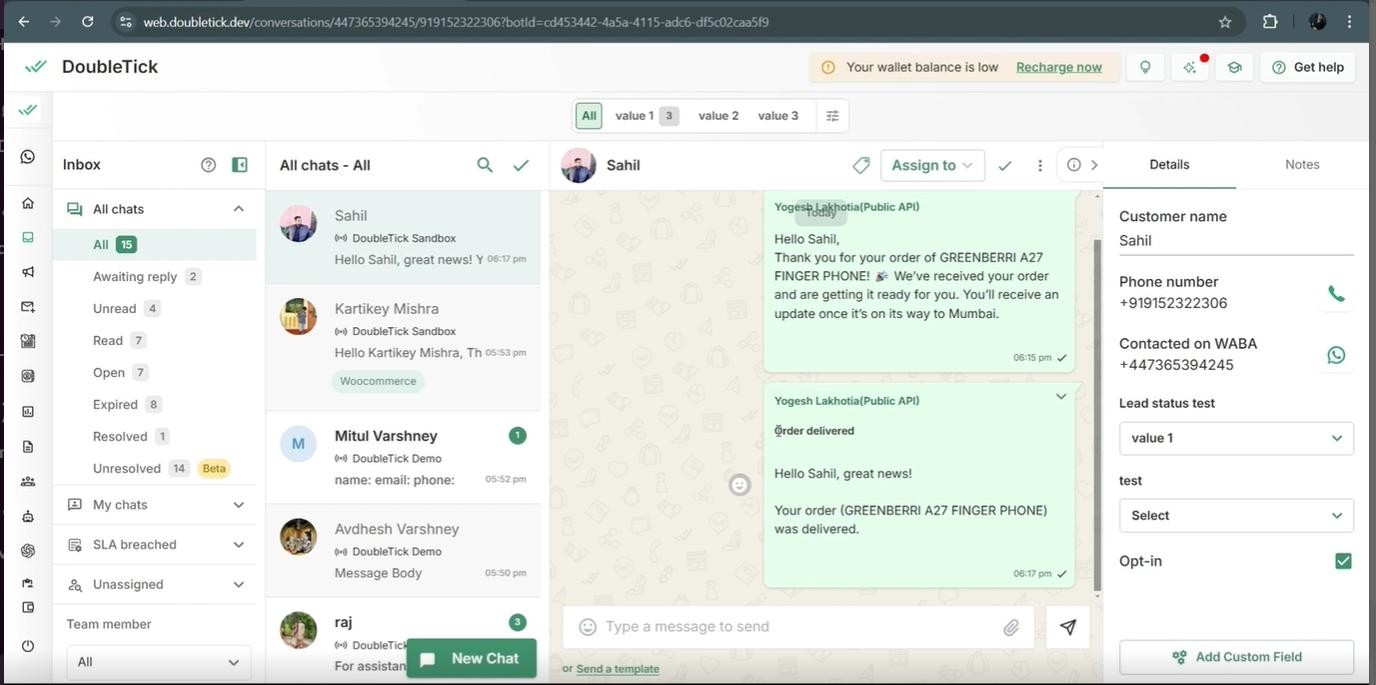
Task: Click the inbox panel collapse toggle icon
Action: pyautogui.click(x=240, y=165)
